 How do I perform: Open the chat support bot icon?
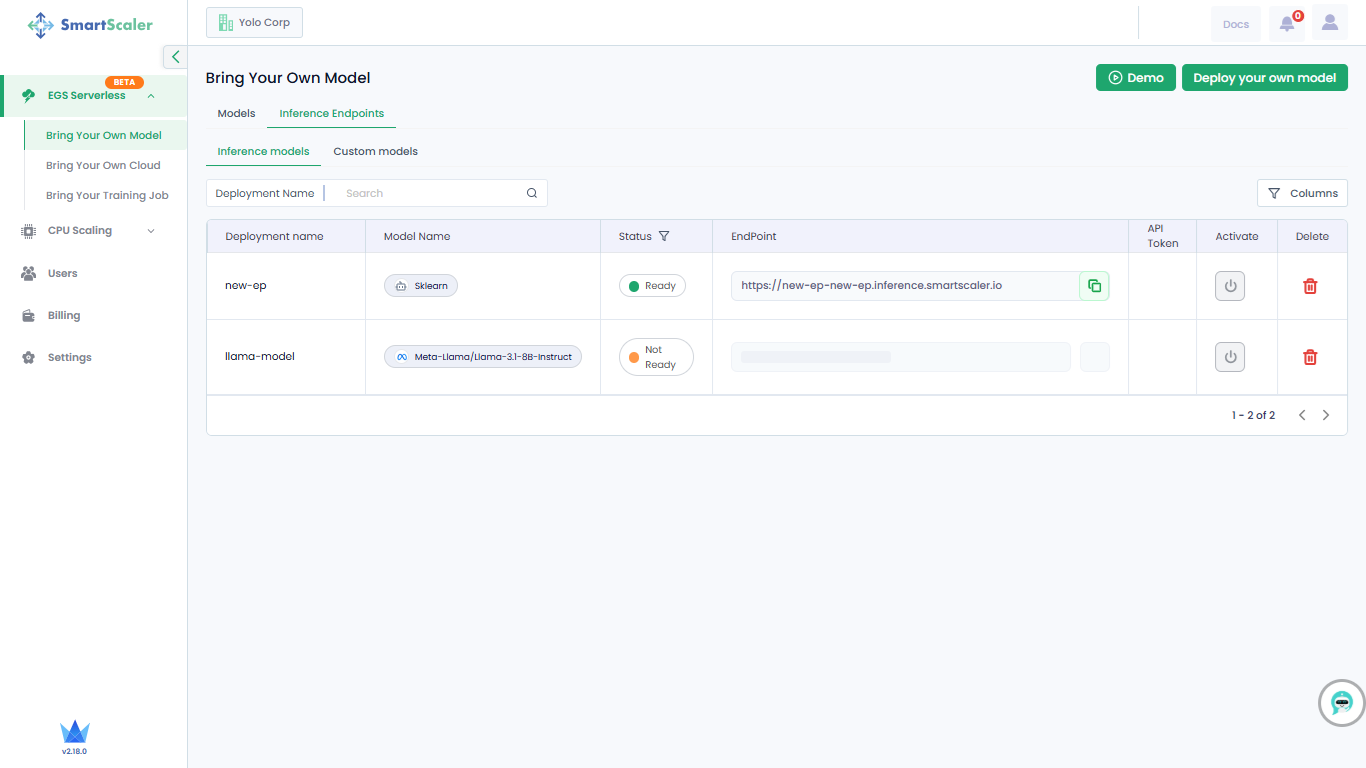1342,702
